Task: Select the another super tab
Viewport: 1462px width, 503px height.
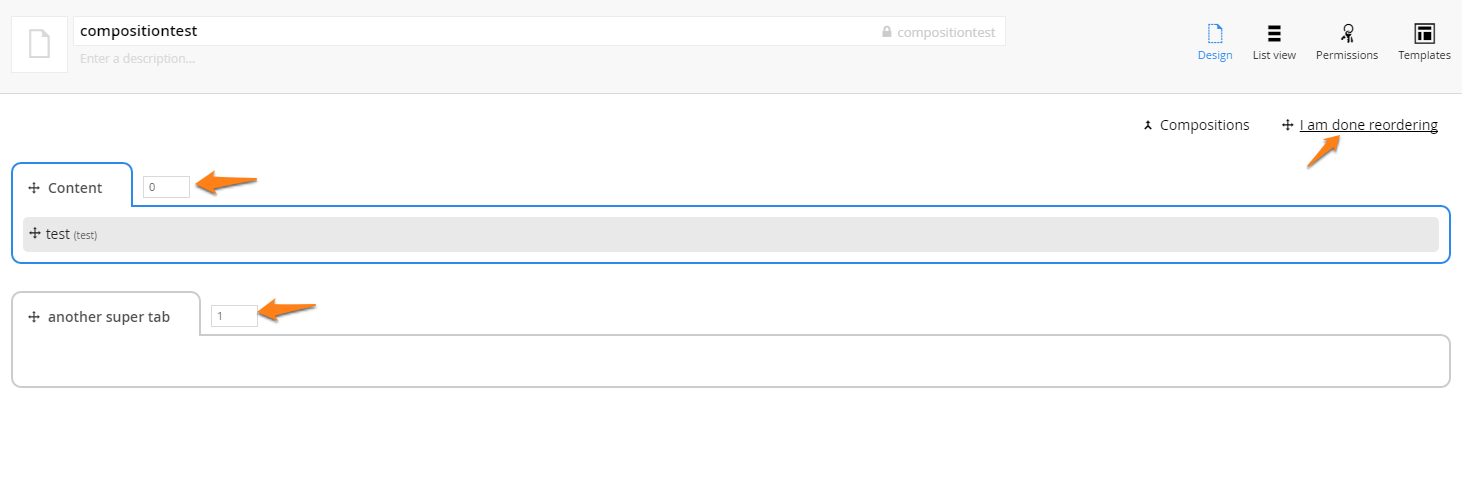Action: (106, 316)
